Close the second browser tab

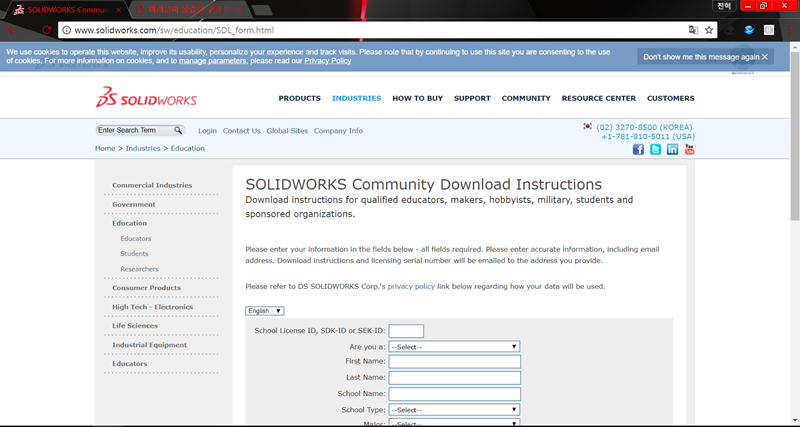[239, 10]
